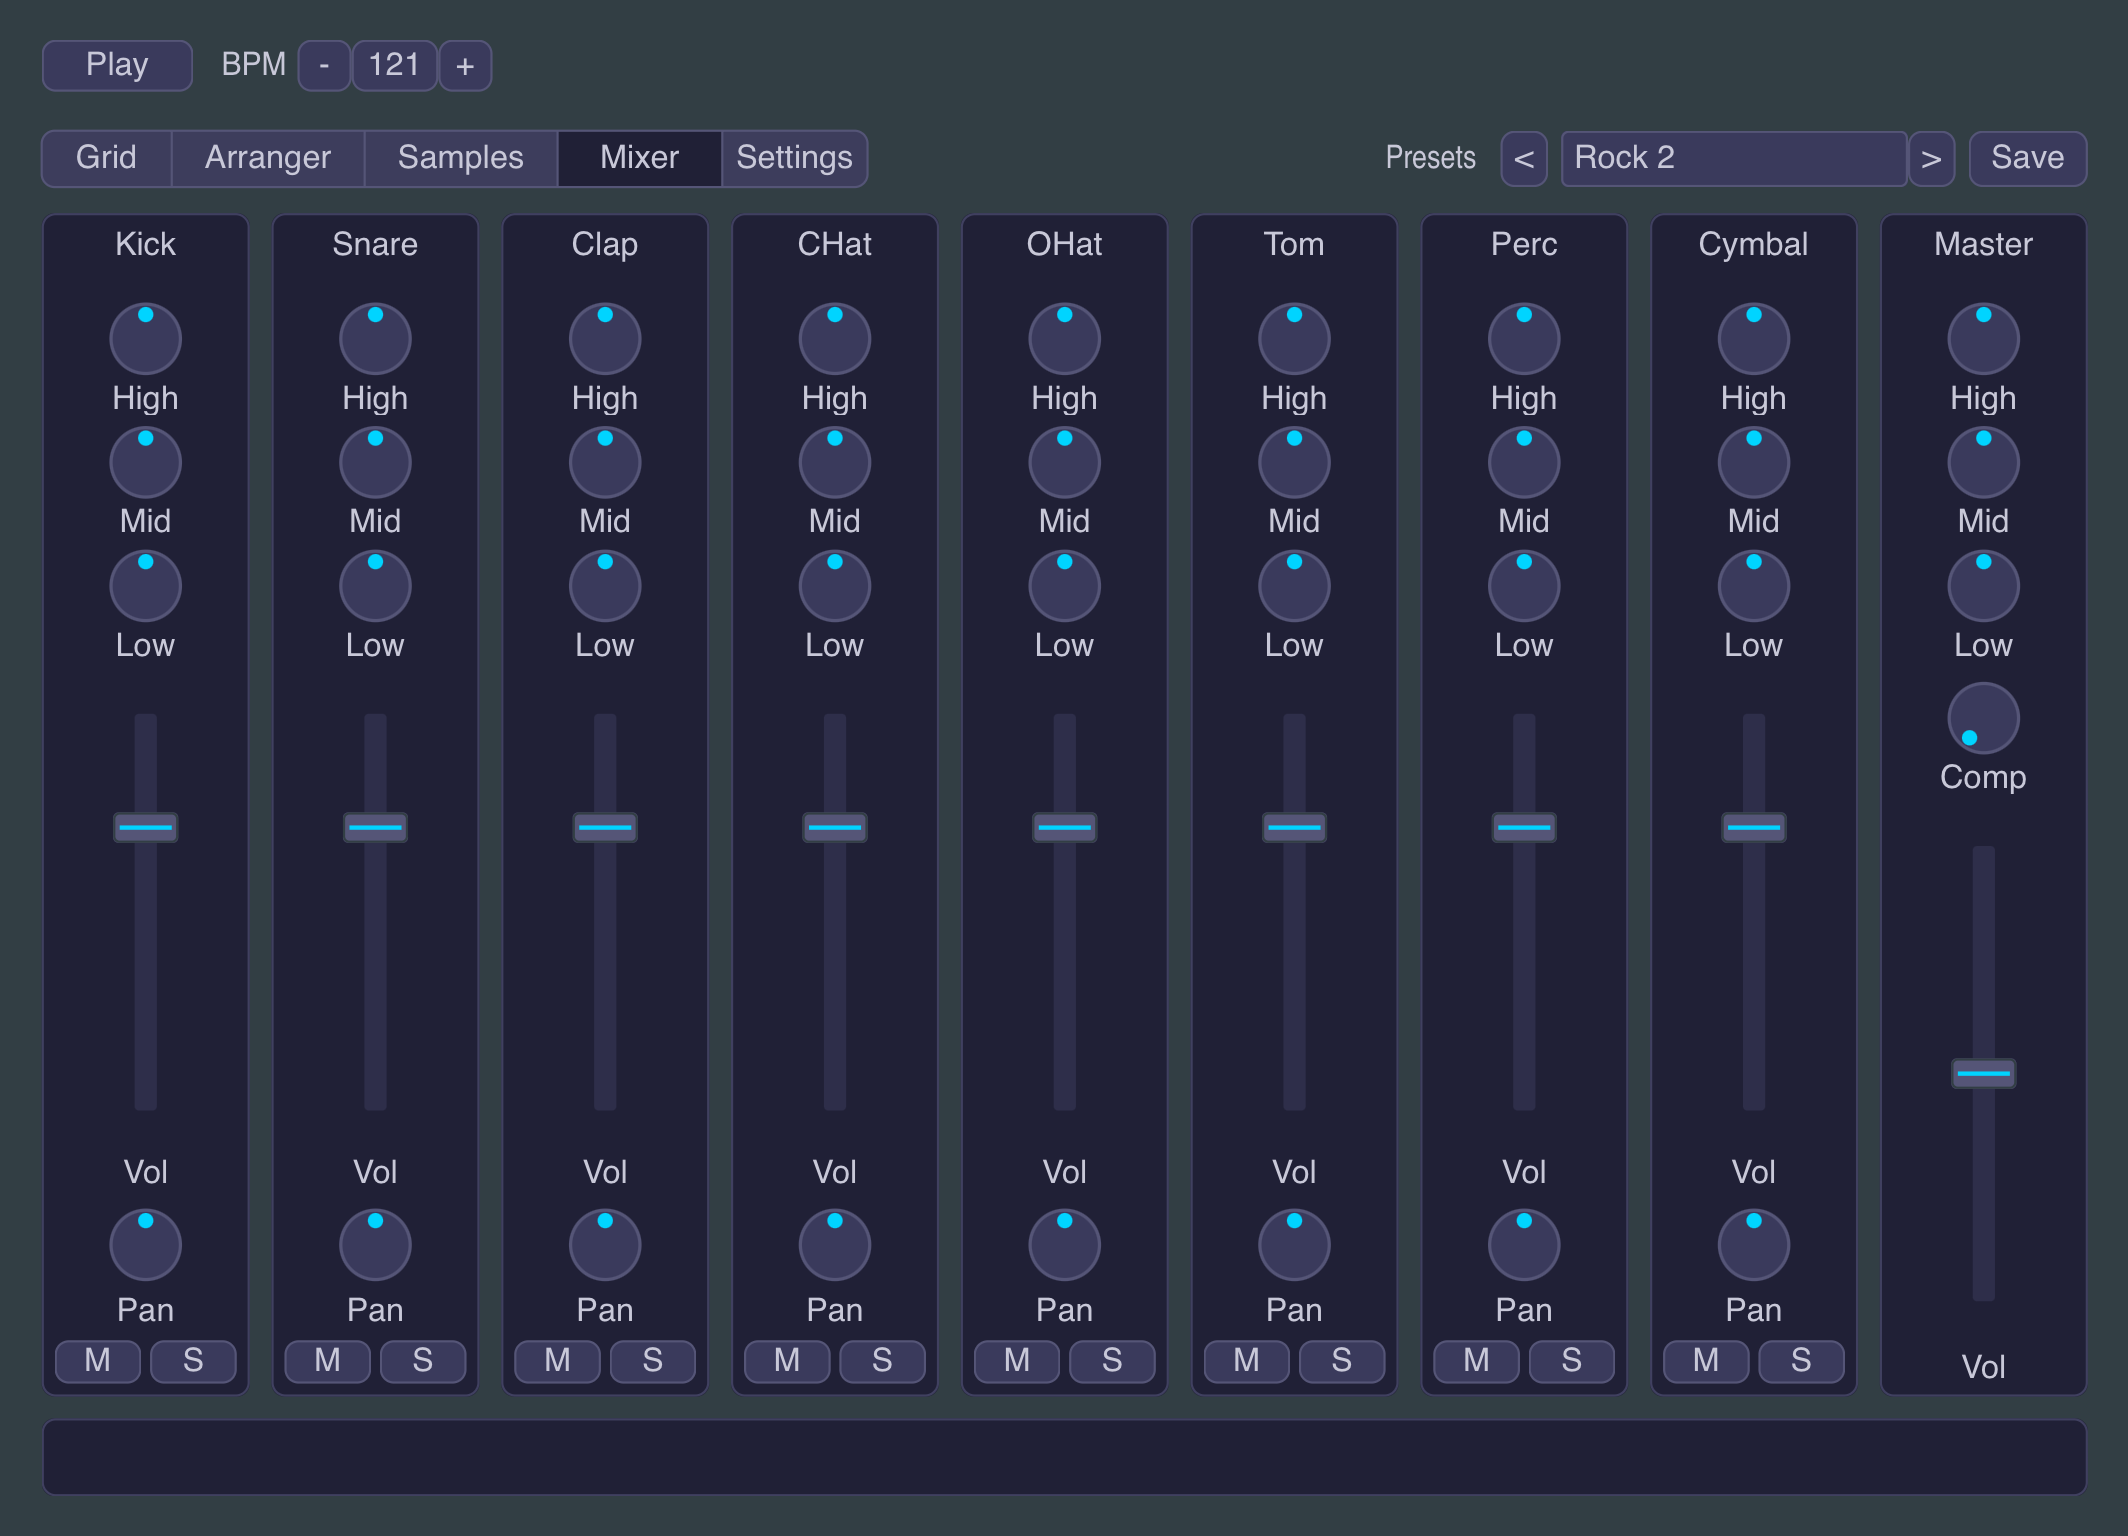Click the Master Comp knob
This screenshot has width=2128, height=1536.
click(1984, 718)
